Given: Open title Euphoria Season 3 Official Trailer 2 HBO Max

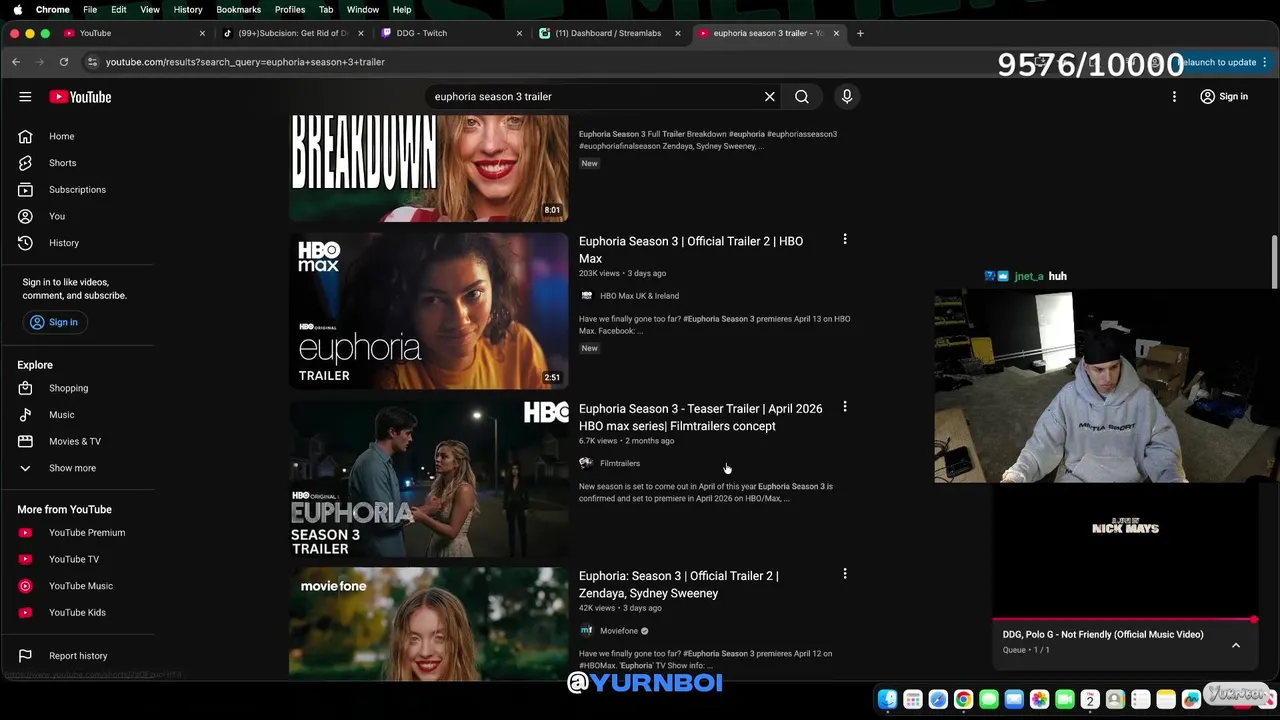Looking at the screenshot, I should (691, 250).
